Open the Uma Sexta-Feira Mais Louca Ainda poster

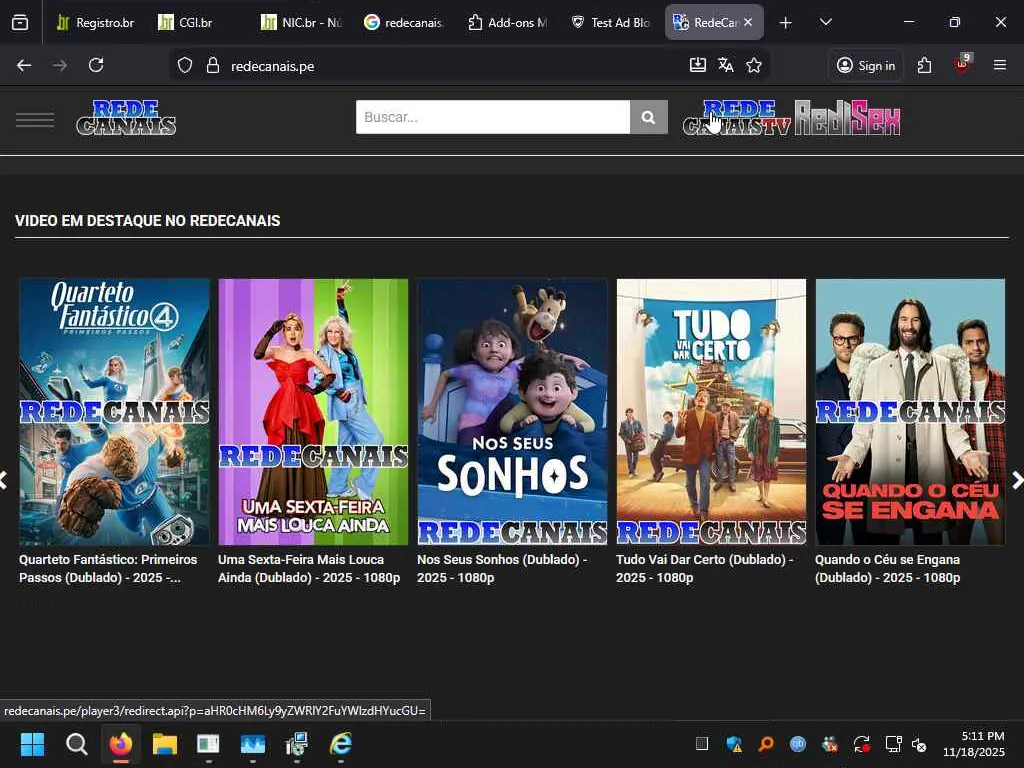(313, 412)
